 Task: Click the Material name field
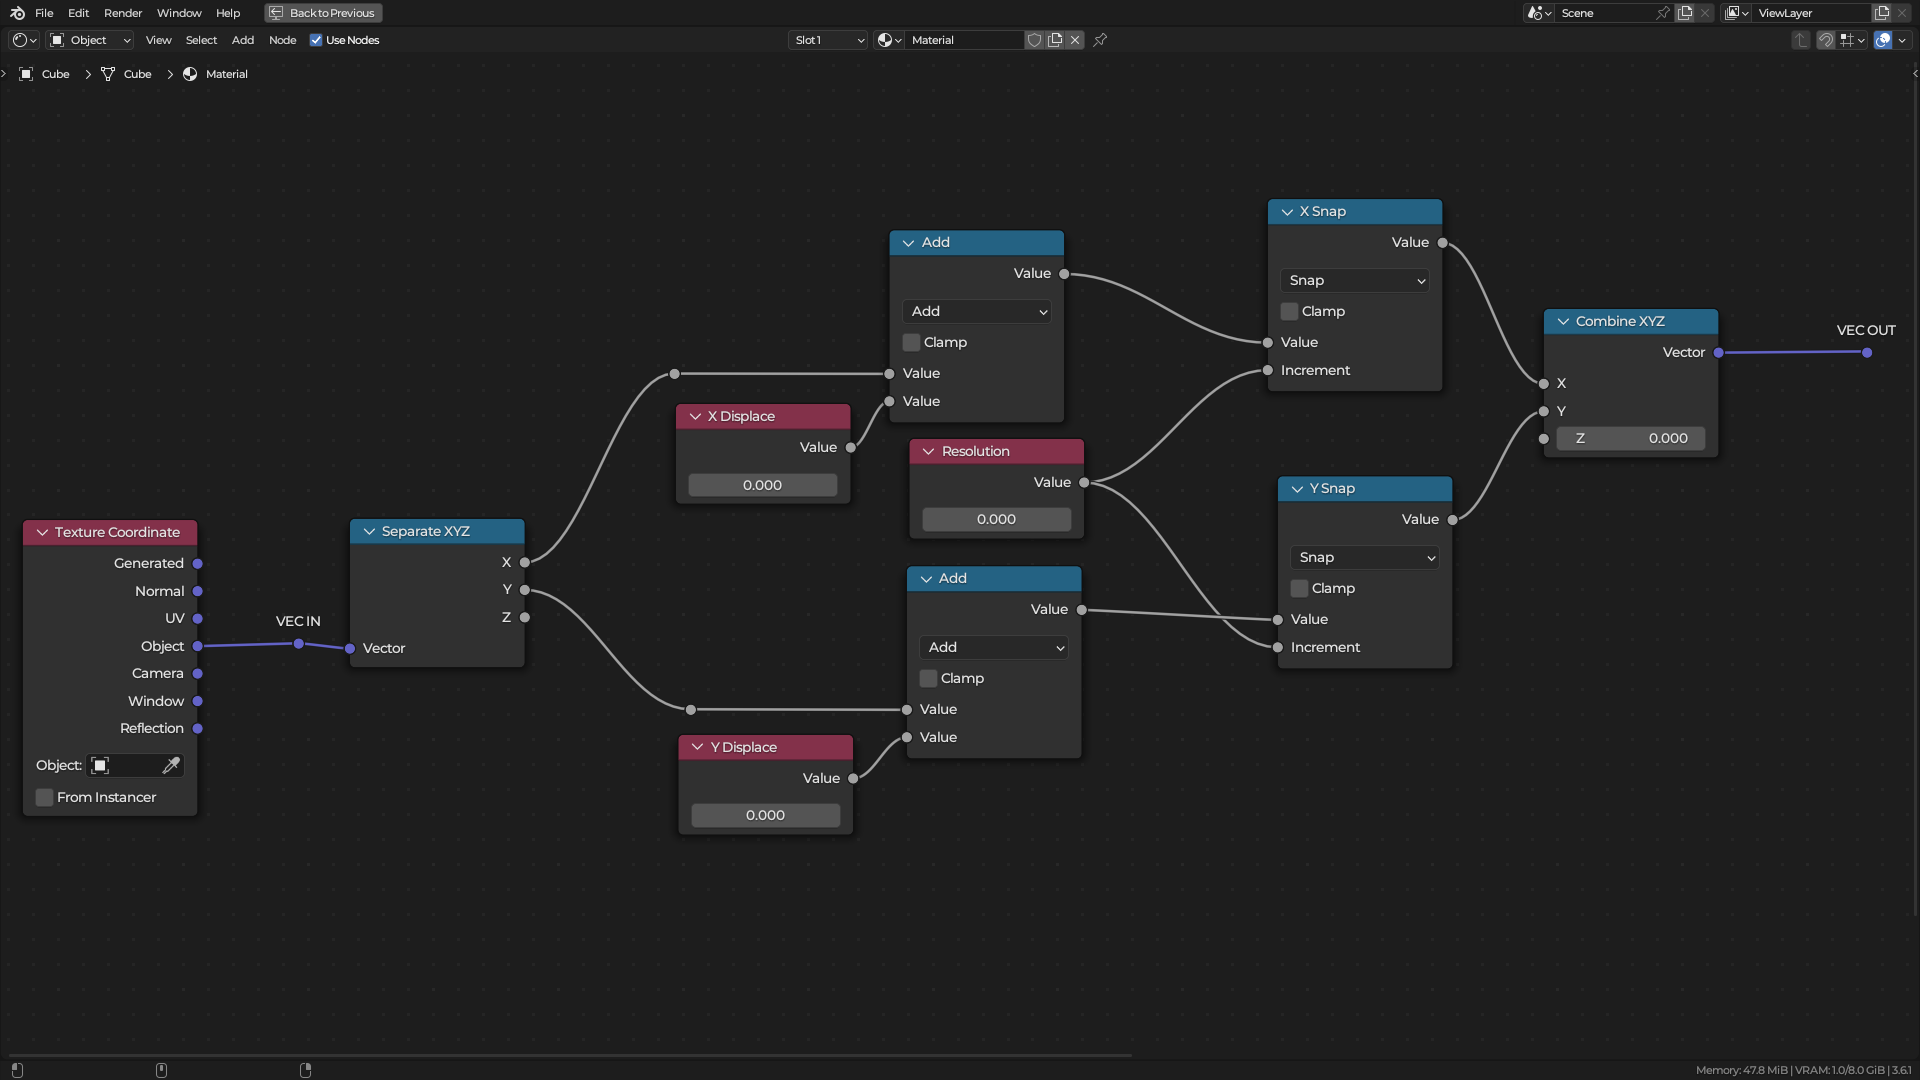click(x=966, y=40)
